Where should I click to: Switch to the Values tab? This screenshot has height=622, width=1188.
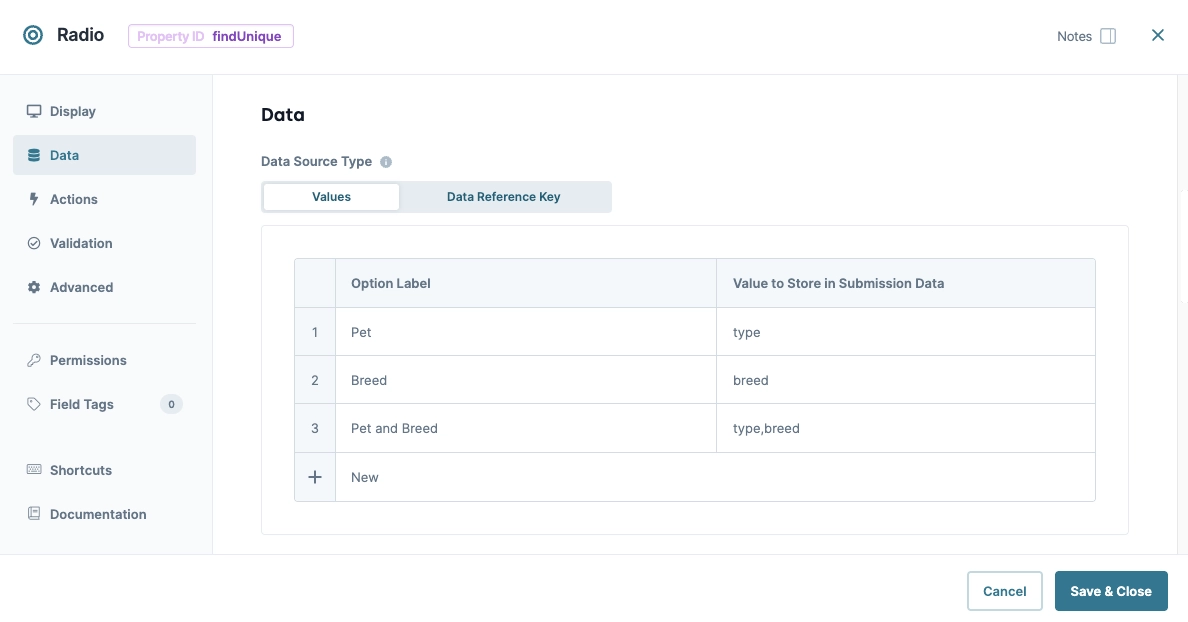point(331,196)
